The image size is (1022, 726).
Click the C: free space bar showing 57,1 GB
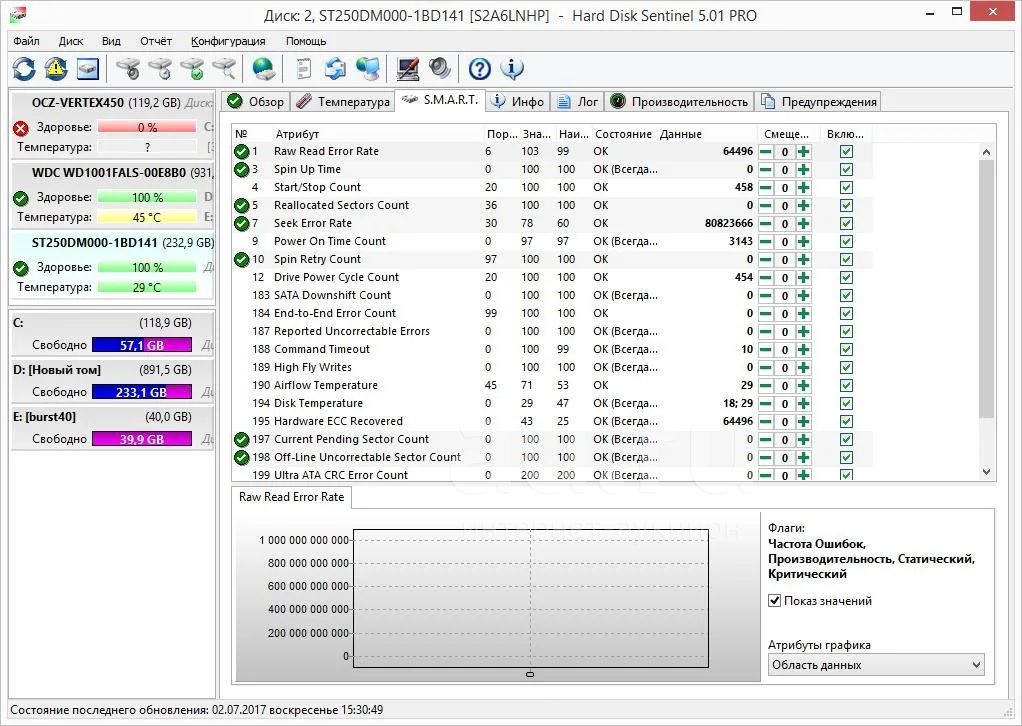[x=142, y=345]
